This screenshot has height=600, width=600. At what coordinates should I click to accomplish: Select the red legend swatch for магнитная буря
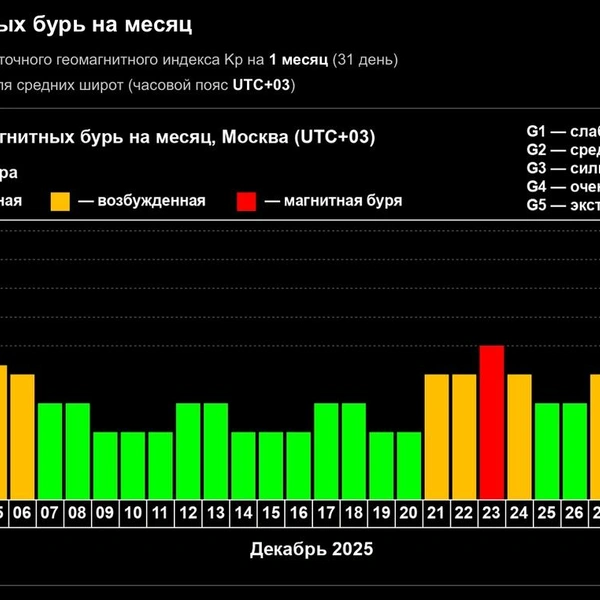246,202
